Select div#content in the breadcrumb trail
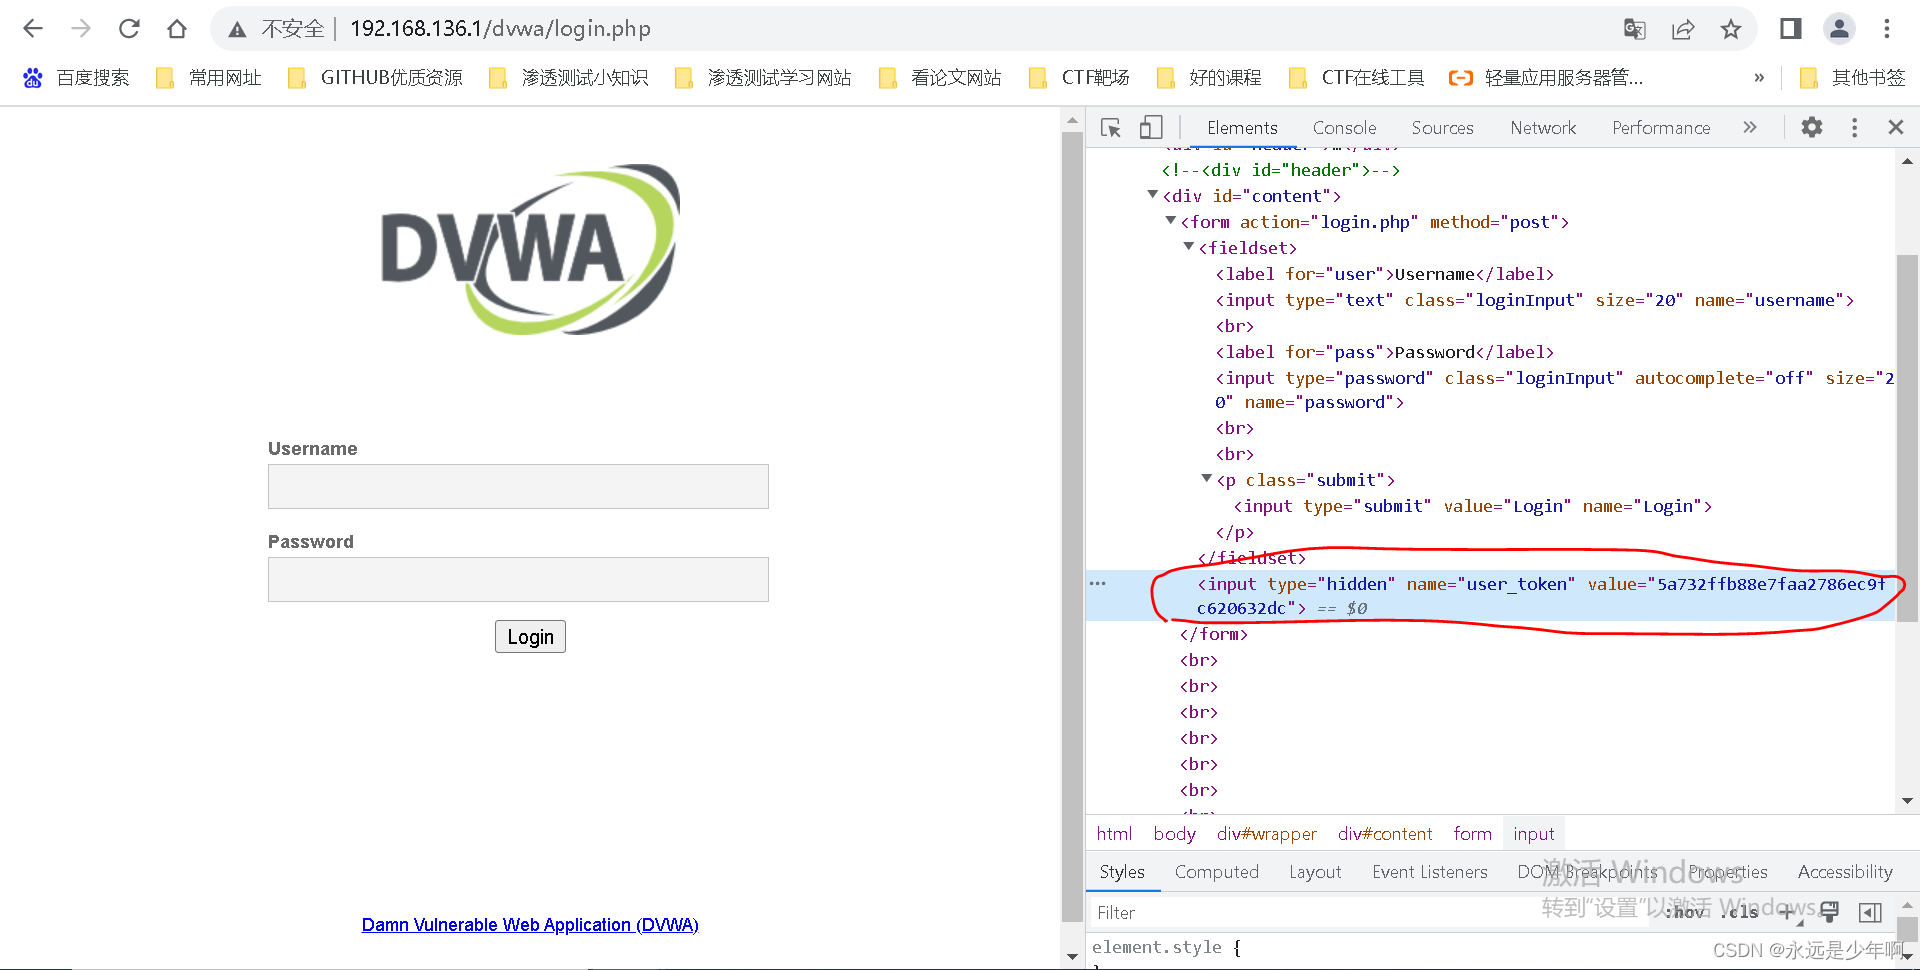This screenshot has width=1920, height=970. coord(1385,834)
